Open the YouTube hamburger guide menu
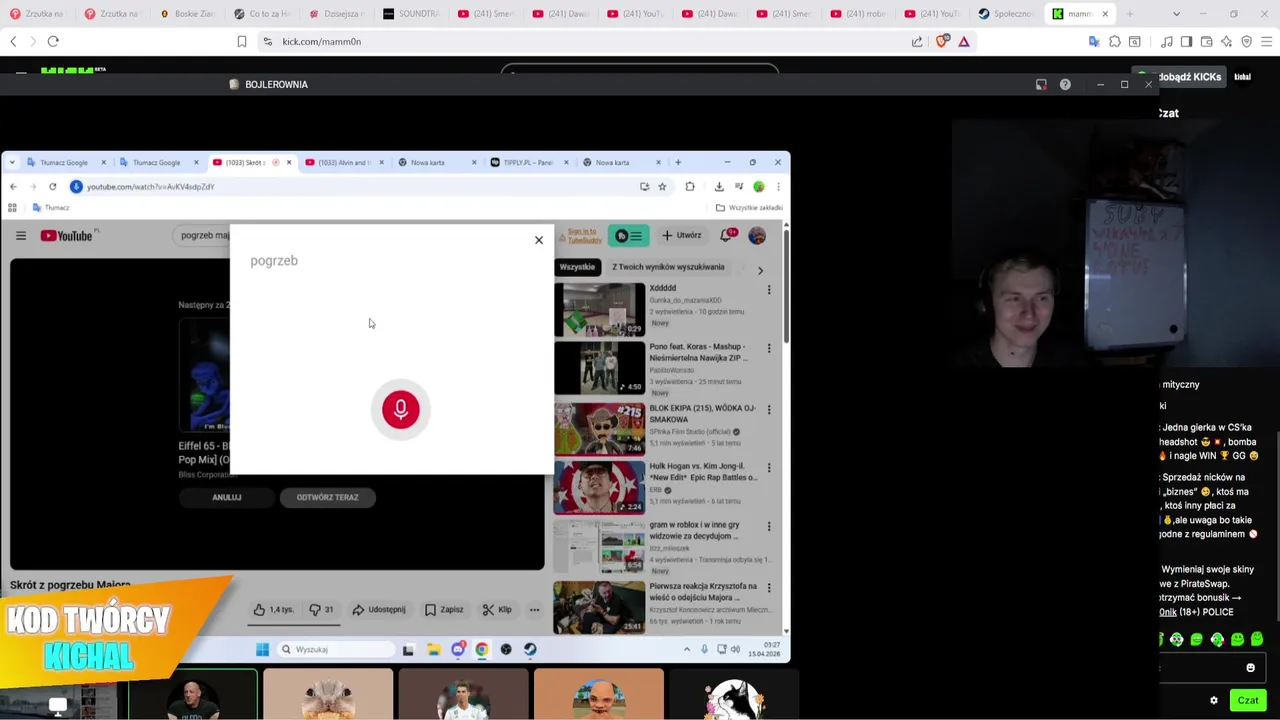This screenshot has width=1280, height=720. [x=20, y=235]
